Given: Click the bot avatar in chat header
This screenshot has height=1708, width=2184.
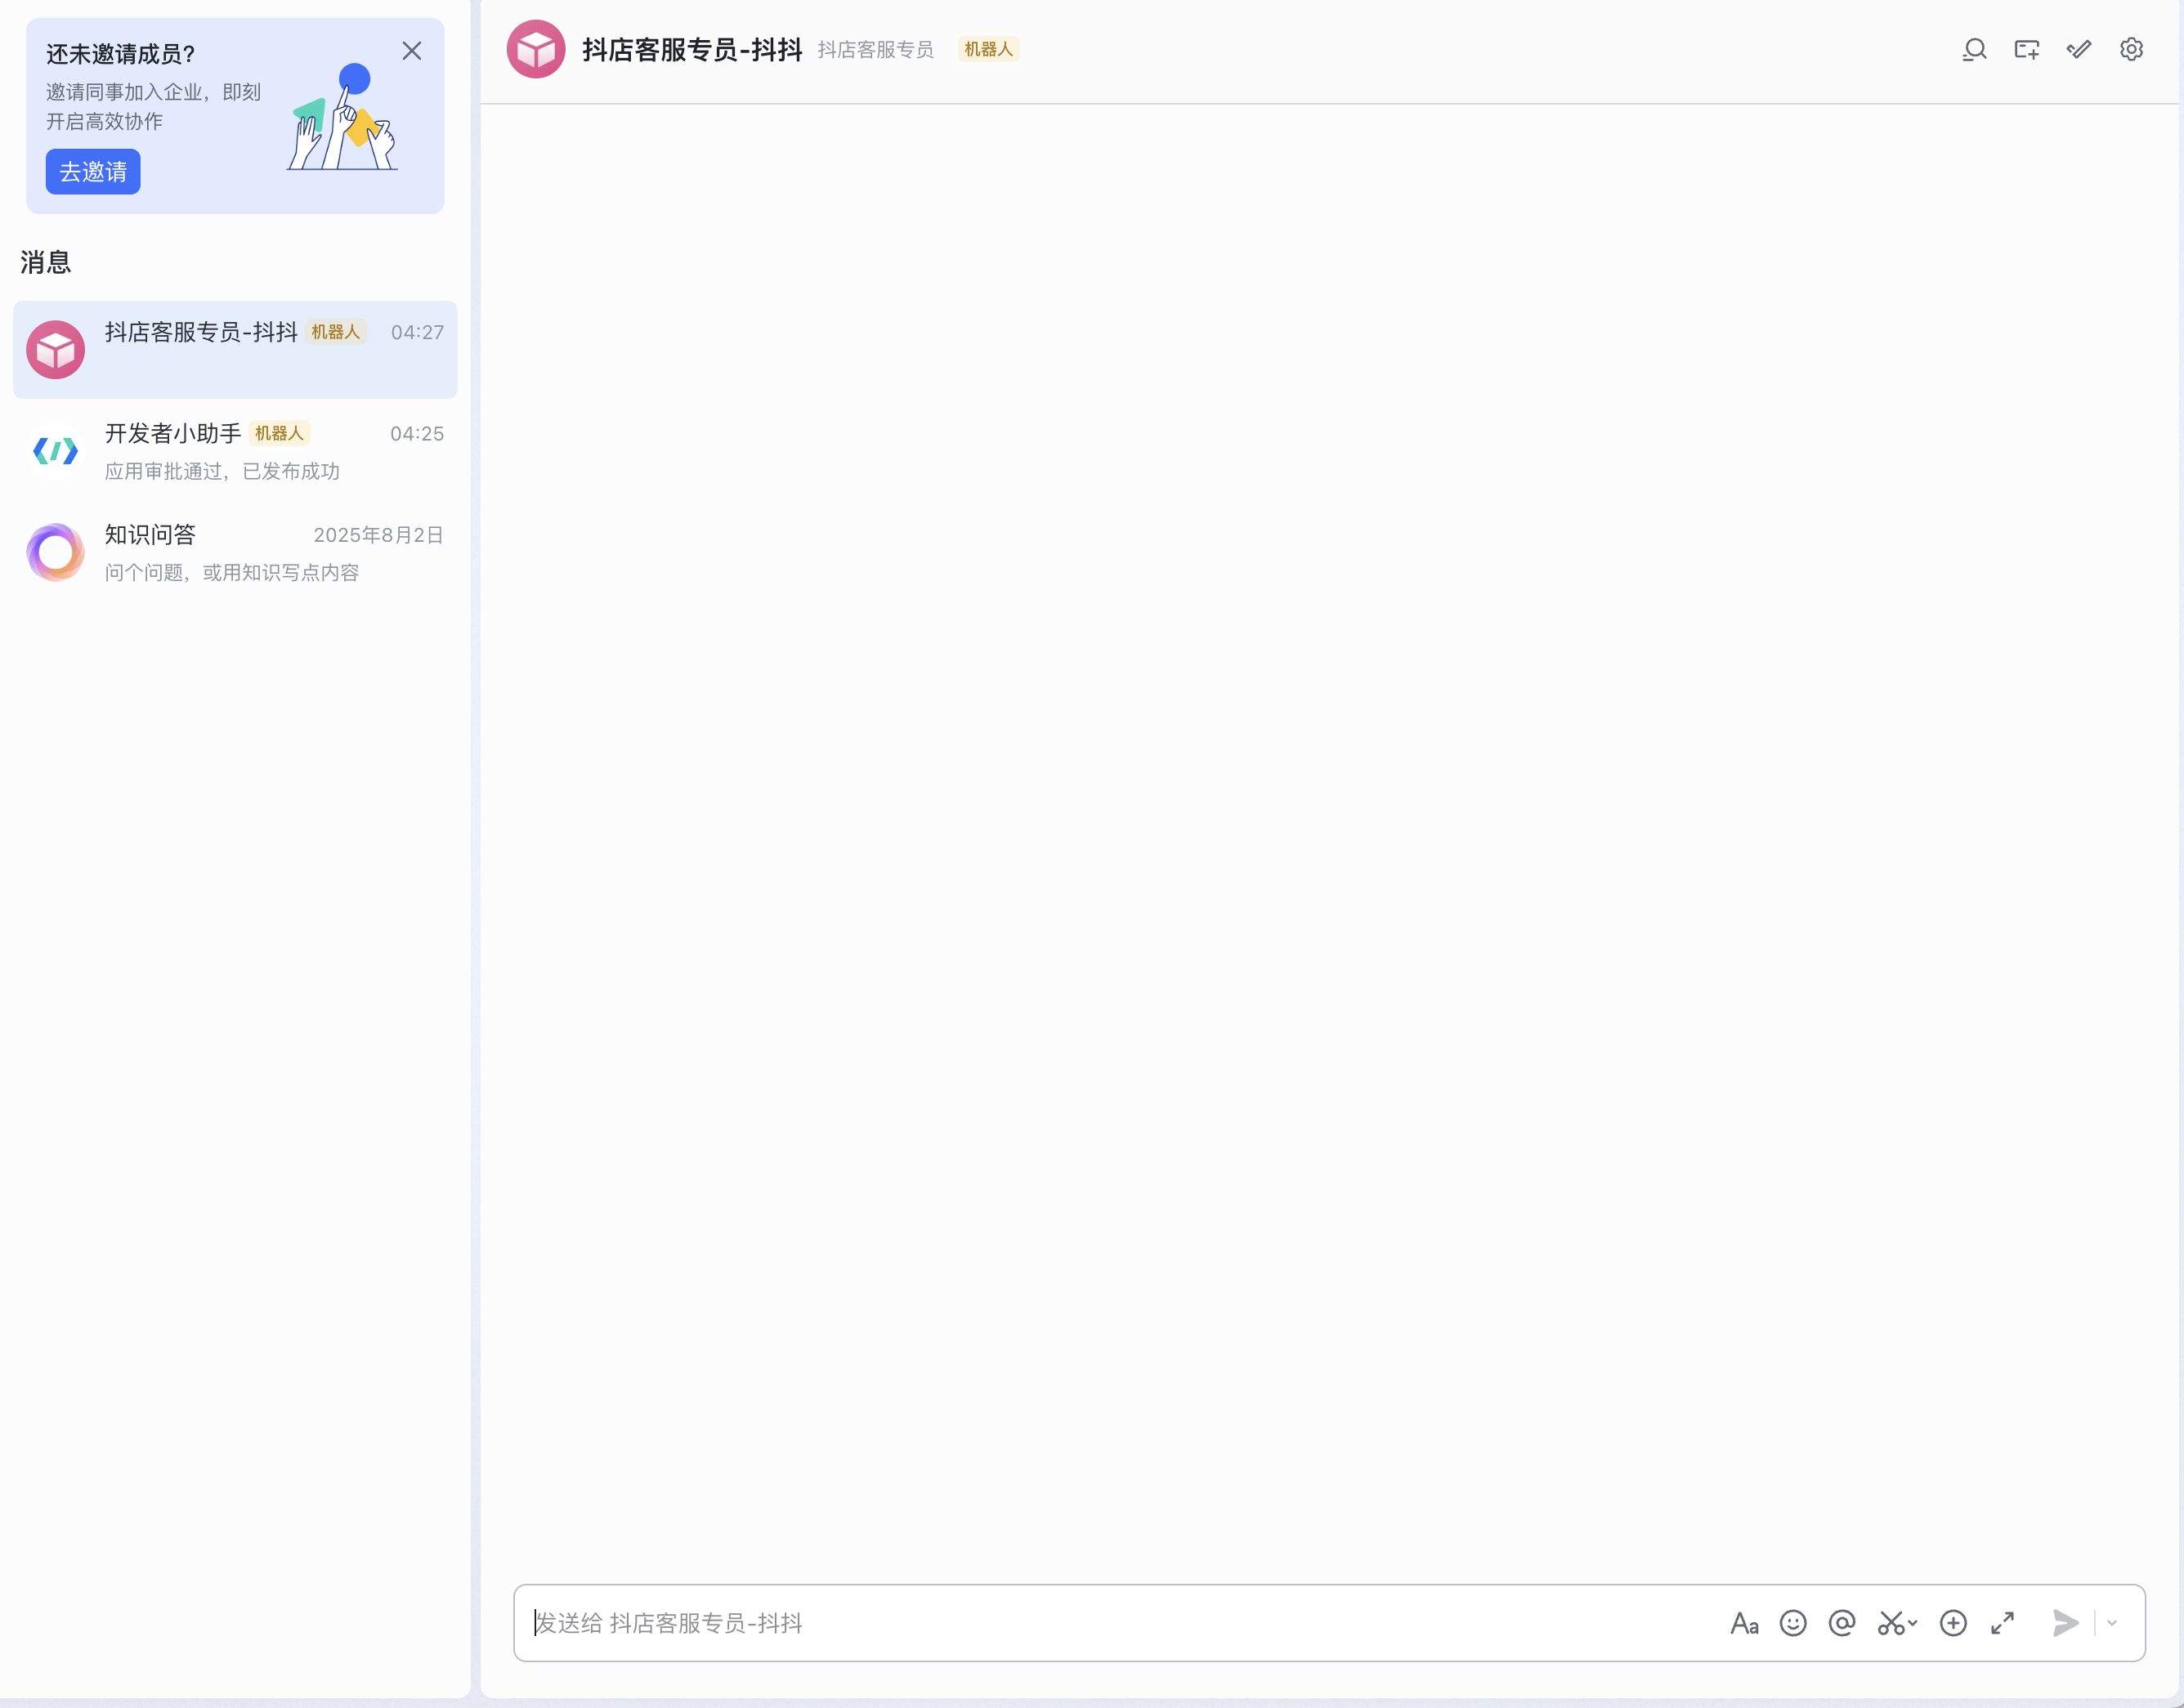Looking at the screenshot, I should pyautogui.click(x=536, y=49).
